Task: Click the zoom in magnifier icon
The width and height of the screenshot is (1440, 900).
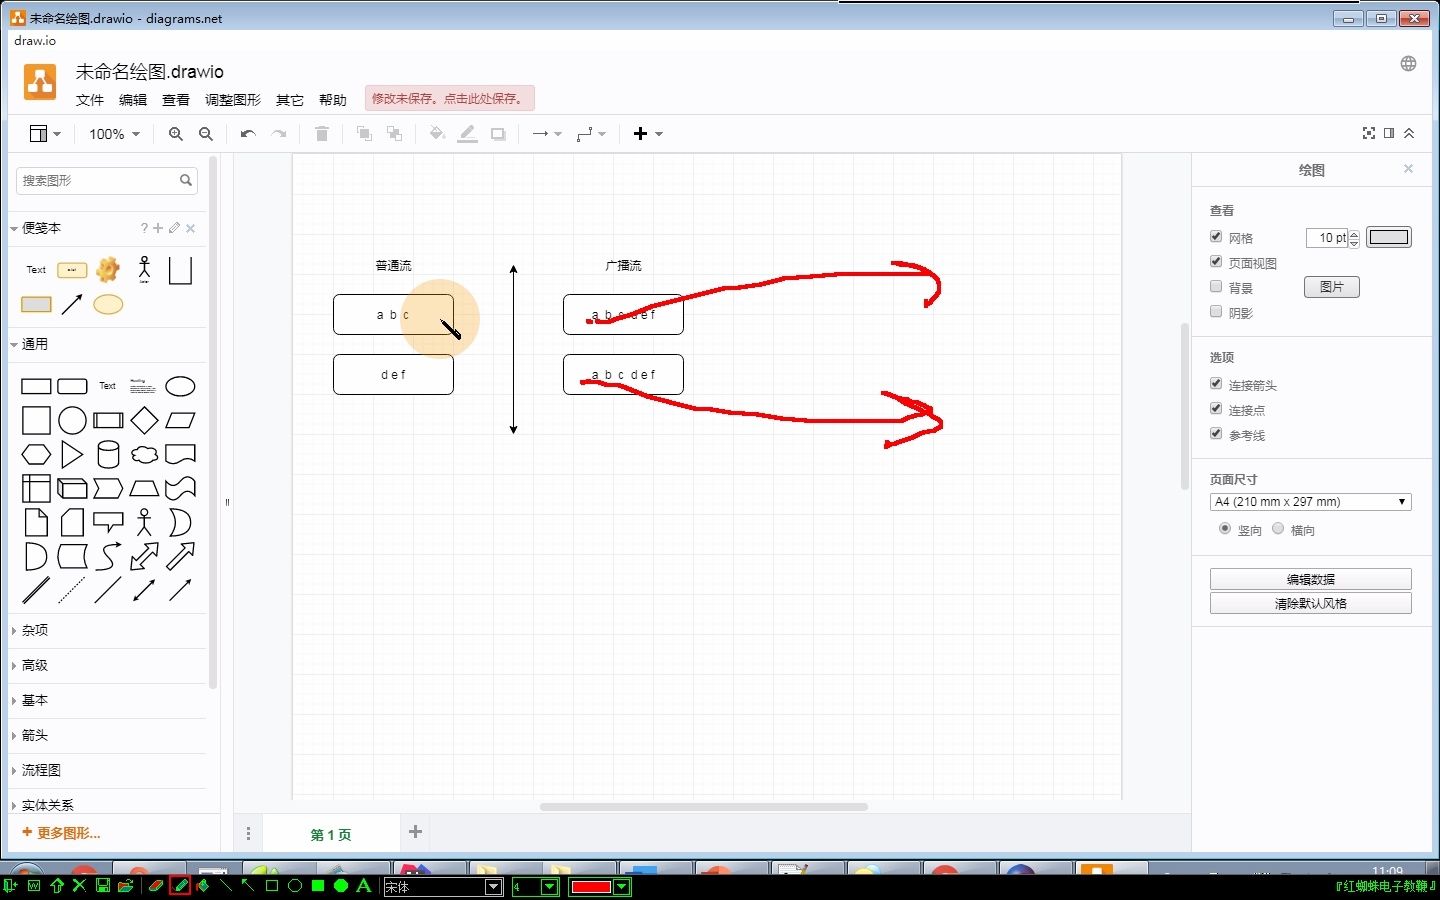Action: [176, 134]
